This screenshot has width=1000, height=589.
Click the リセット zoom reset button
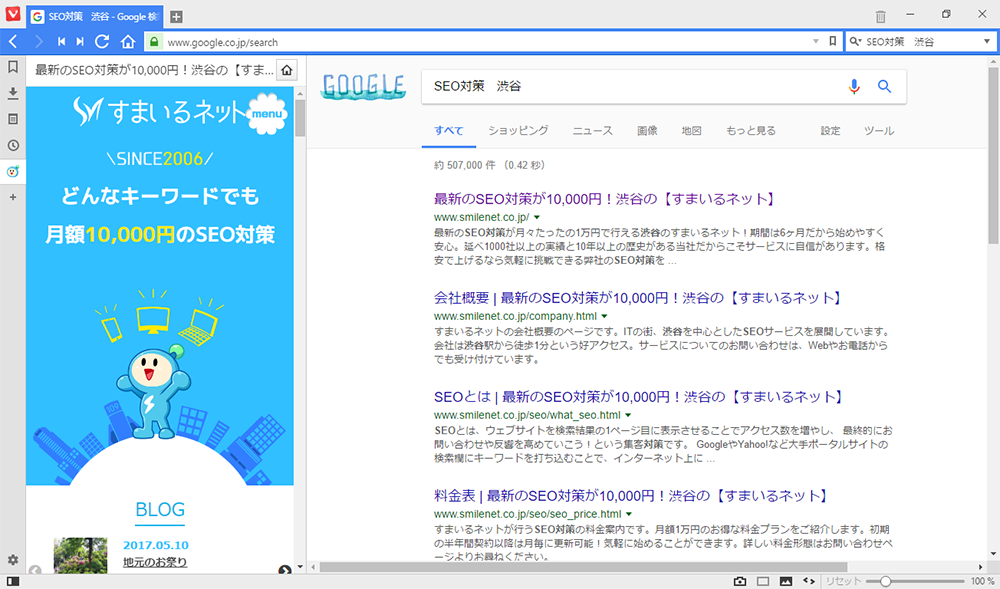coord(843,581)
